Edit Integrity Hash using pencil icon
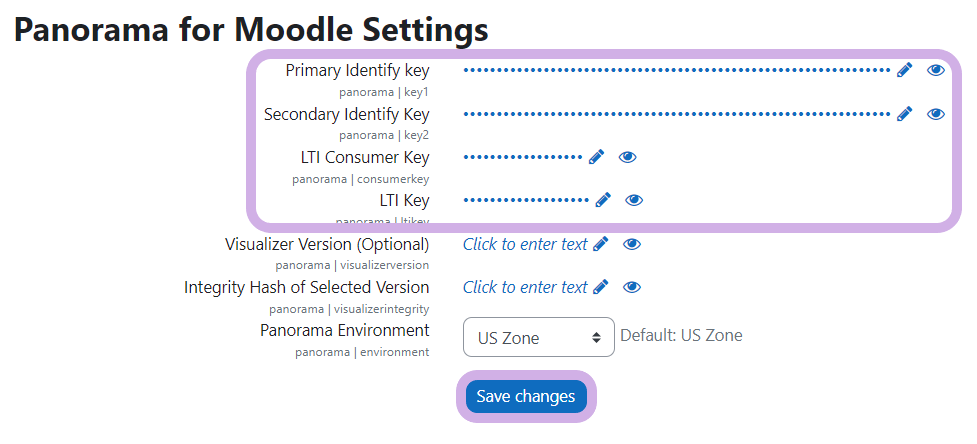Viewport: 977px width, 444px height. click(600, 287)
